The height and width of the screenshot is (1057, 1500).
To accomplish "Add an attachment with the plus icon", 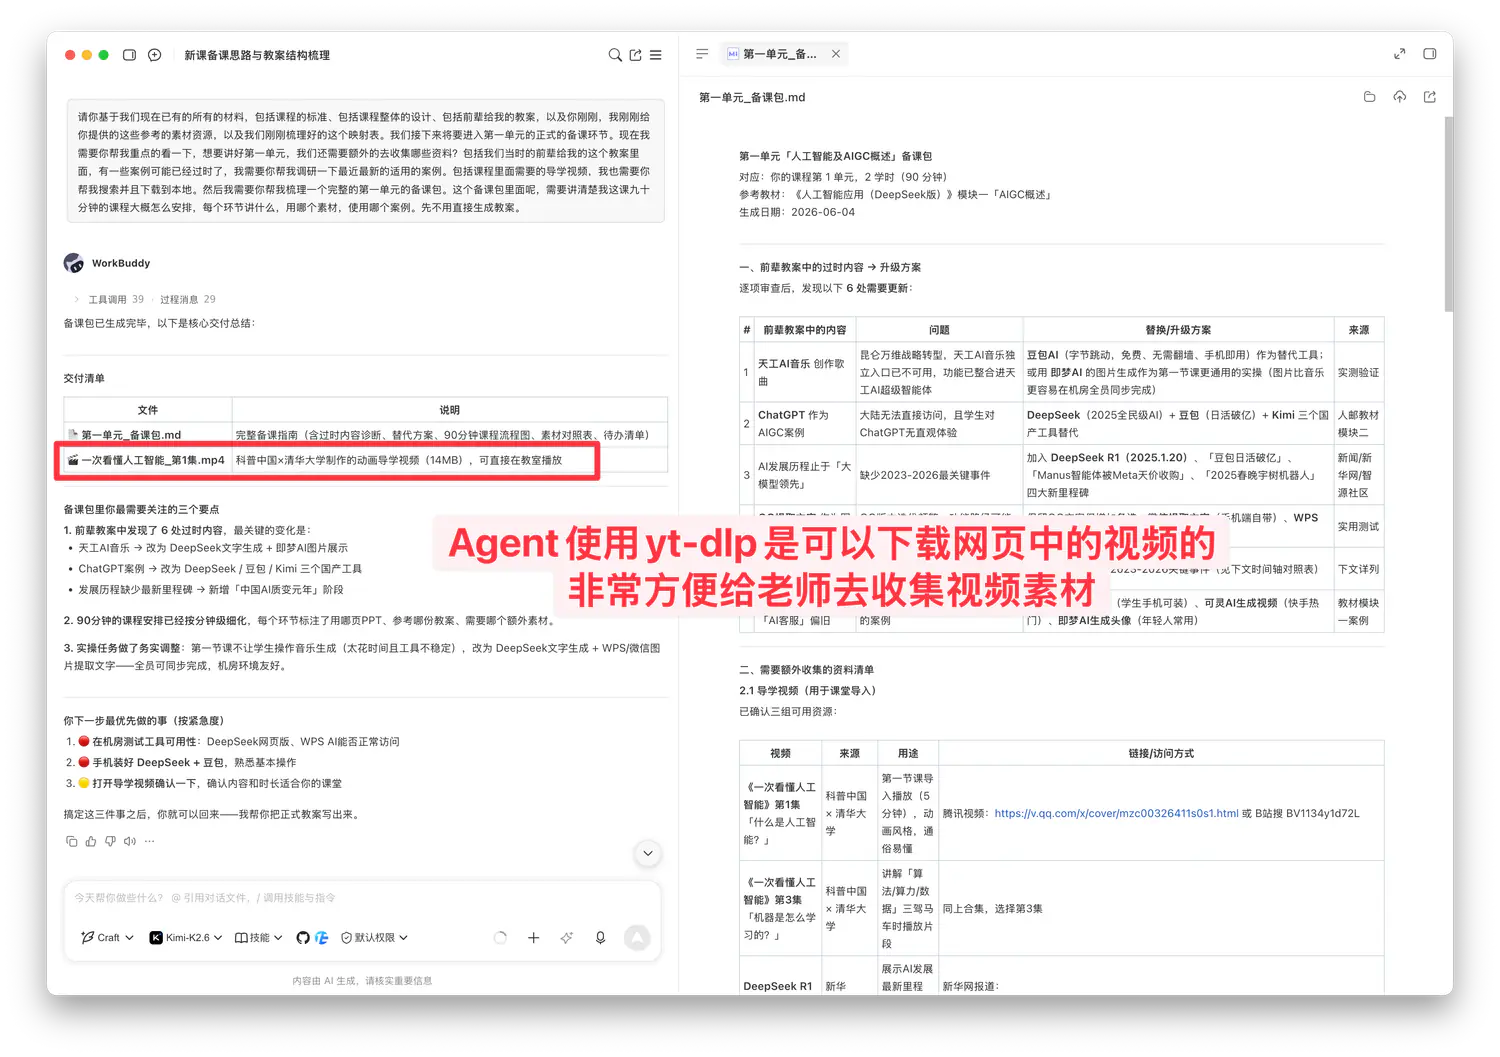I will (x=534, y=938).
